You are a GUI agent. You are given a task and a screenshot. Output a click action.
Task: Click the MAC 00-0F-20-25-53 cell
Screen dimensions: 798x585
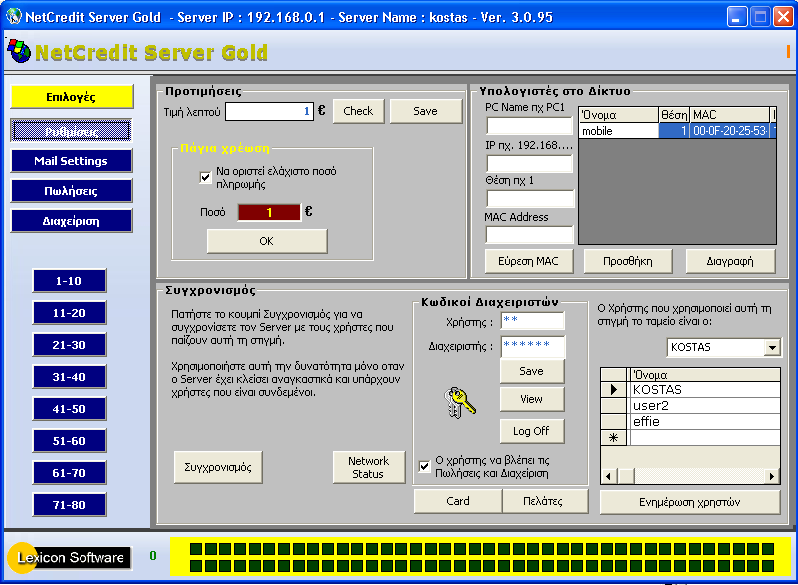point(729,131)
